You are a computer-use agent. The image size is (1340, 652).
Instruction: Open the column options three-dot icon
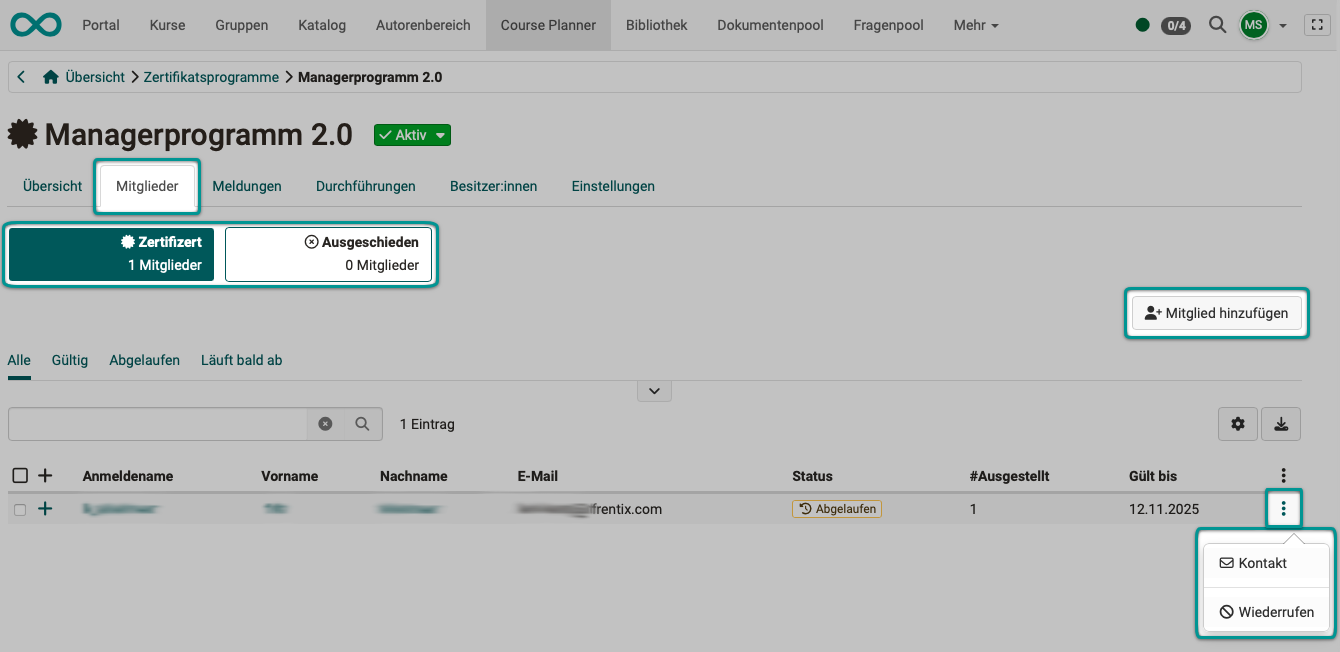[x=1283, y=476]
